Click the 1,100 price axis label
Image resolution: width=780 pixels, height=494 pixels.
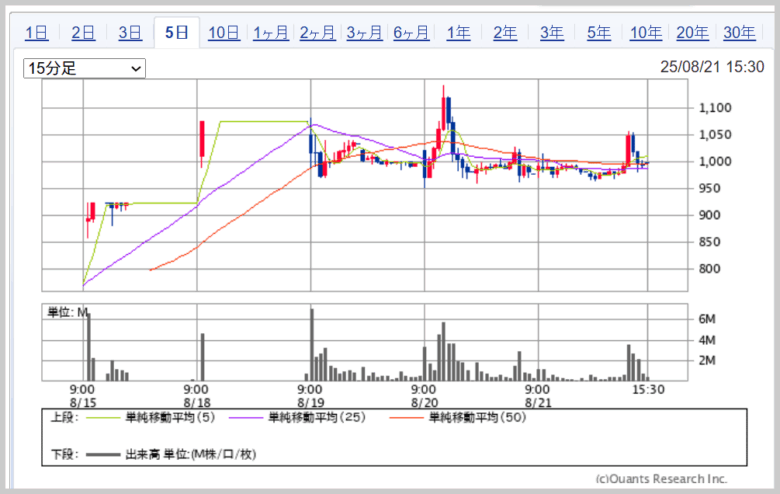715,108
